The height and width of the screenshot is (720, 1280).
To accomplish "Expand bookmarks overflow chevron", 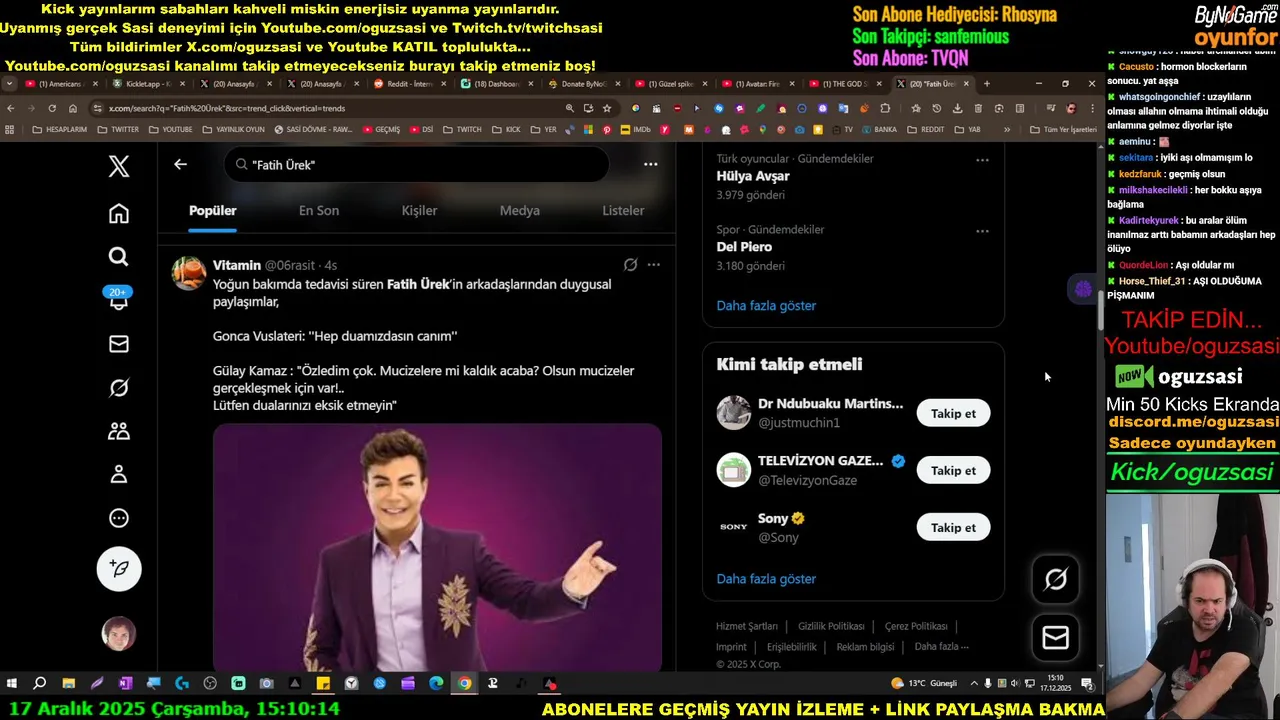I will coord(1007,129).
